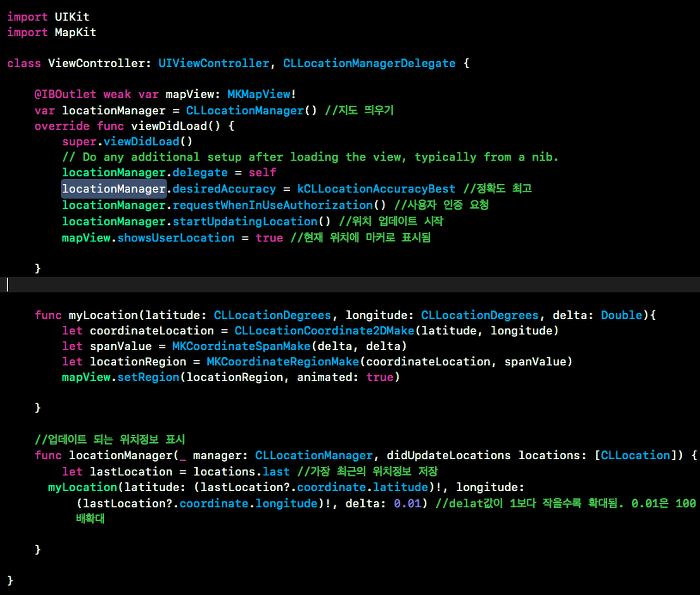Click "myLocation" in the func declaration
Viewport: 700px width, 595px height.
click(103, 316)
